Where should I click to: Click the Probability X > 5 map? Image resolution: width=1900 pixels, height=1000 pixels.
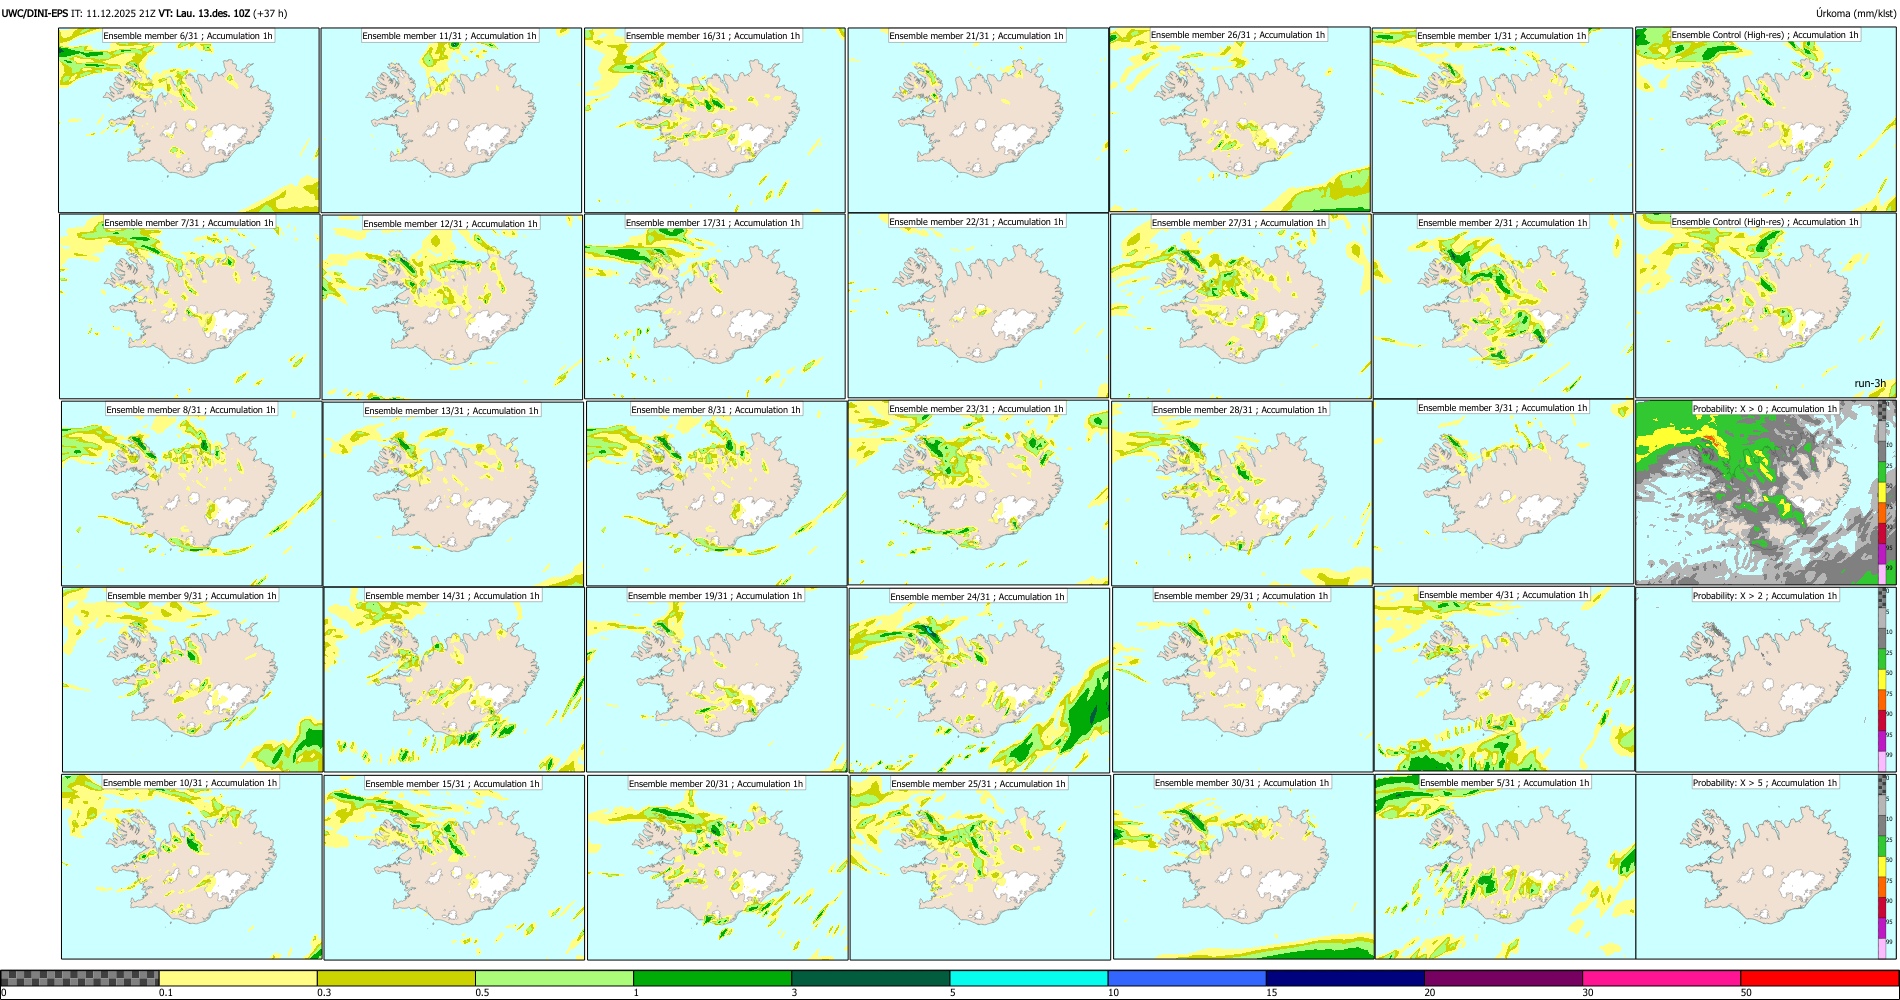click(x=1766, y=867)
